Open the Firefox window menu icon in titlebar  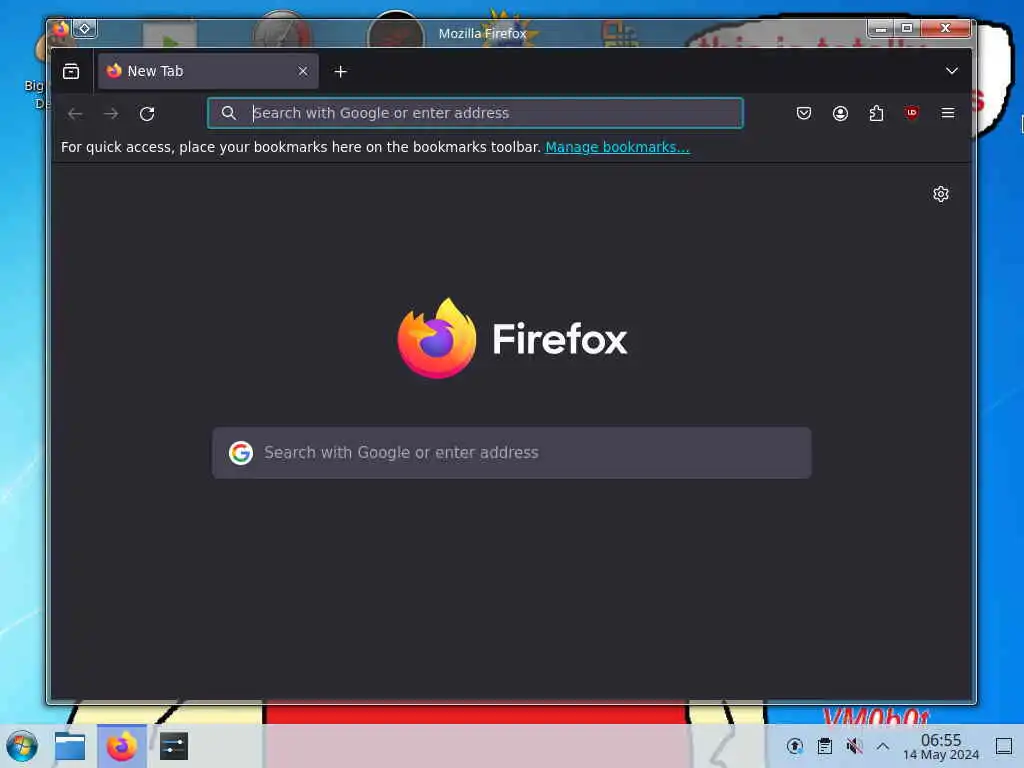61,29
